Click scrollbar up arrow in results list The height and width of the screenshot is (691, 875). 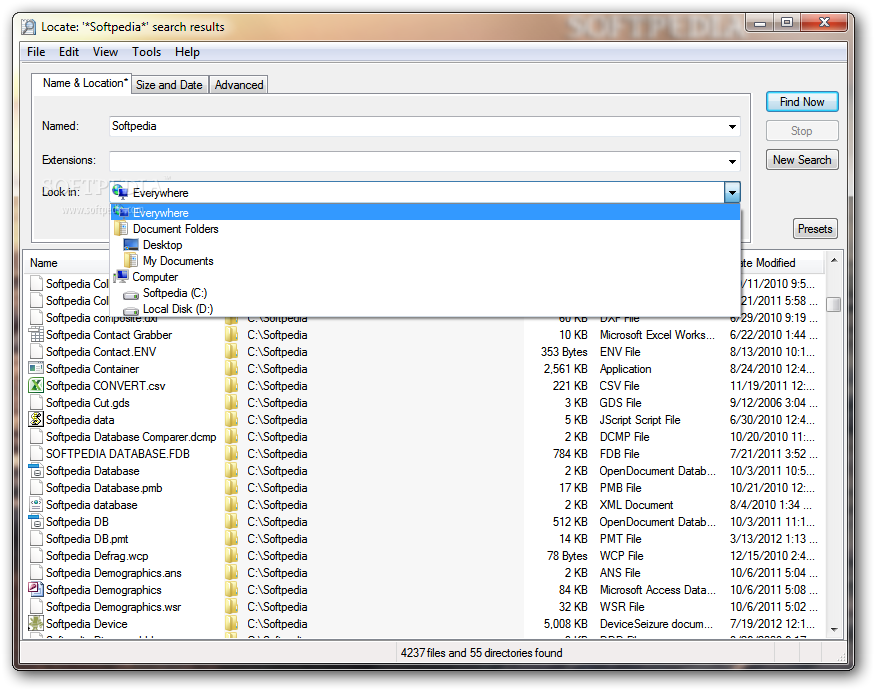834,261
